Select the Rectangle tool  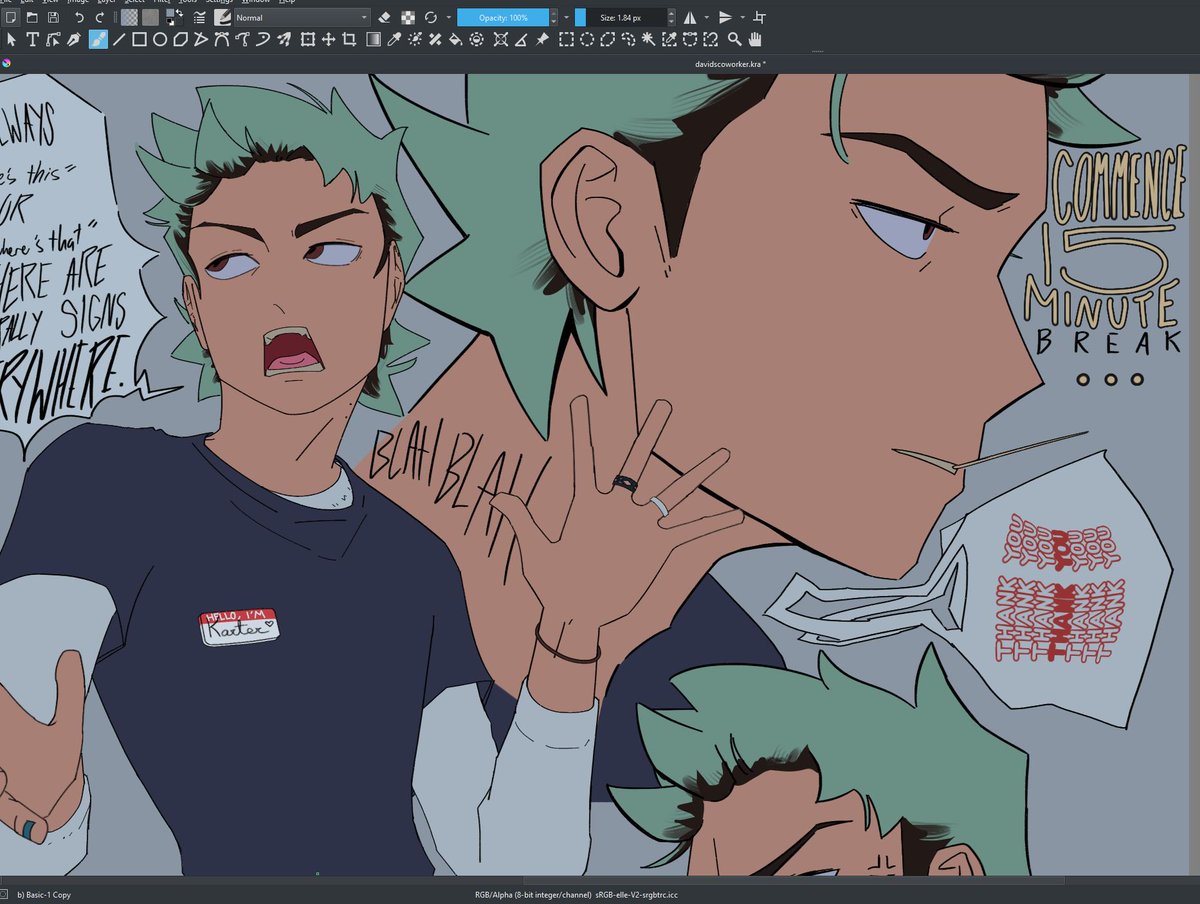[x=139, y=40]
